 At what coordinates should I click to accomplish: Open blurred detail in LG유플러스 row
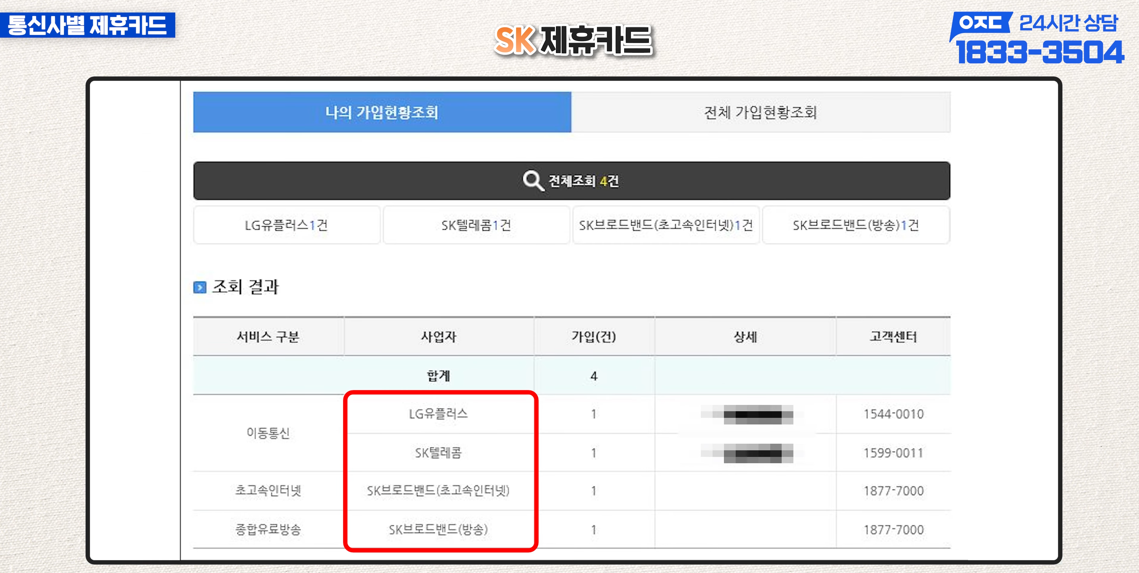747,415
